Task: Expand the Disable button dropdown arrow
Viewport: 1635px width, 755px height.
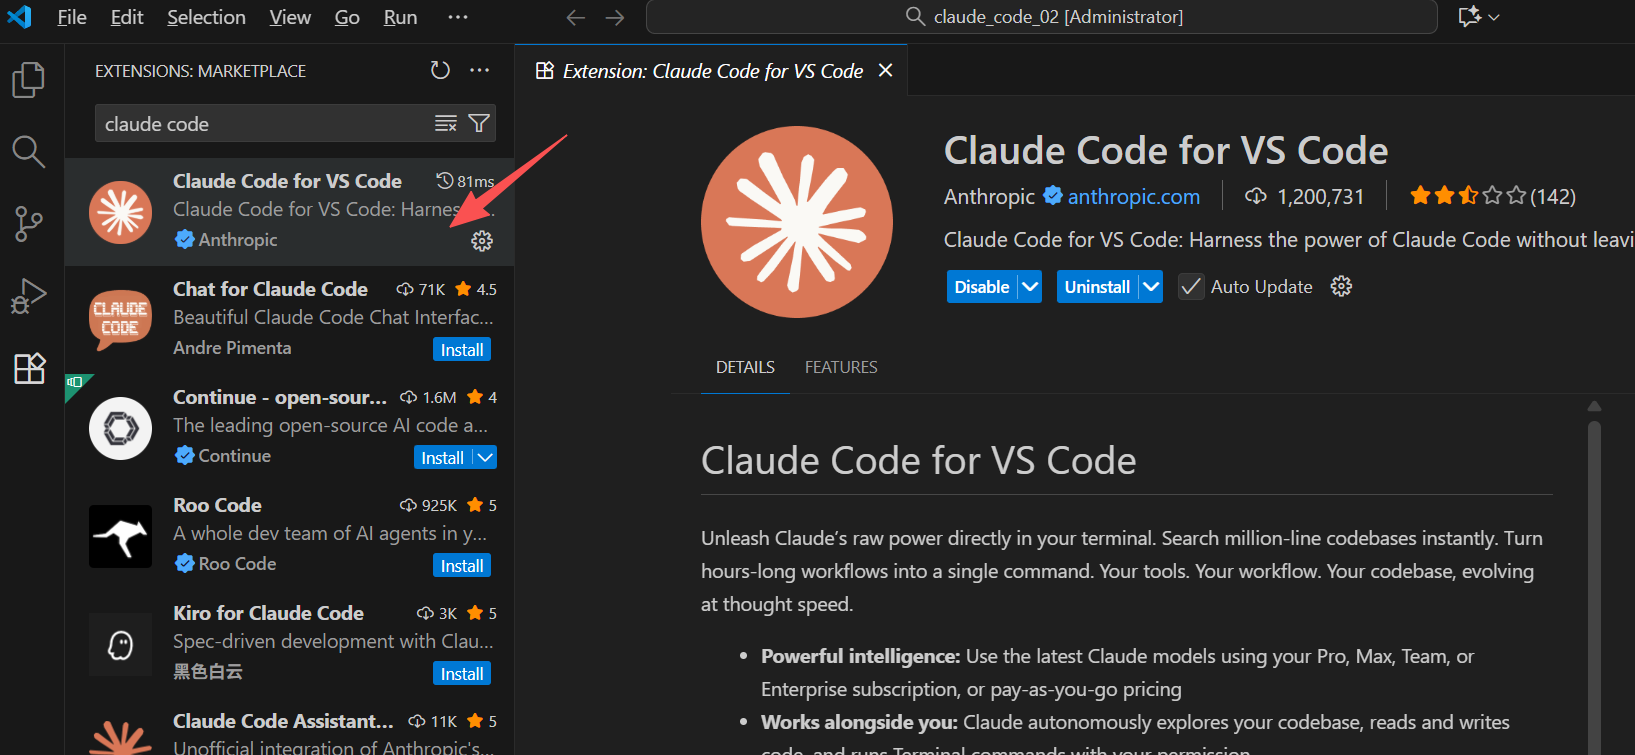Action: tap(1030, 287)
